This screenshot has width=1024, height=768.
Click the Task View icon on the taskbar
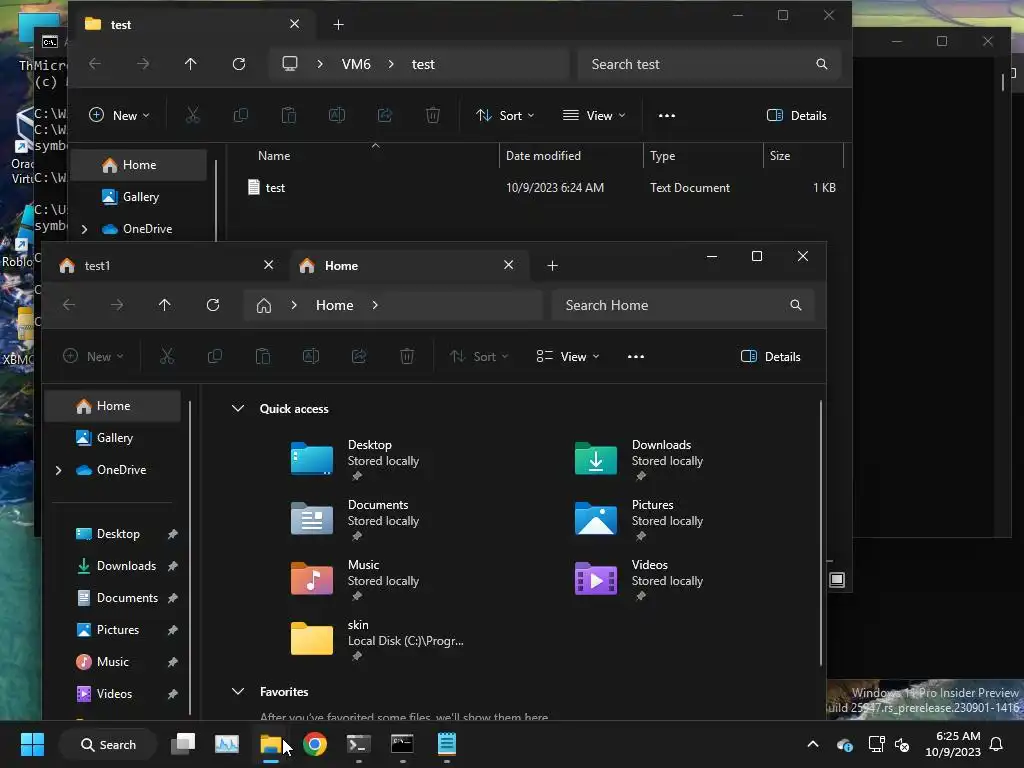coord(184,744)
